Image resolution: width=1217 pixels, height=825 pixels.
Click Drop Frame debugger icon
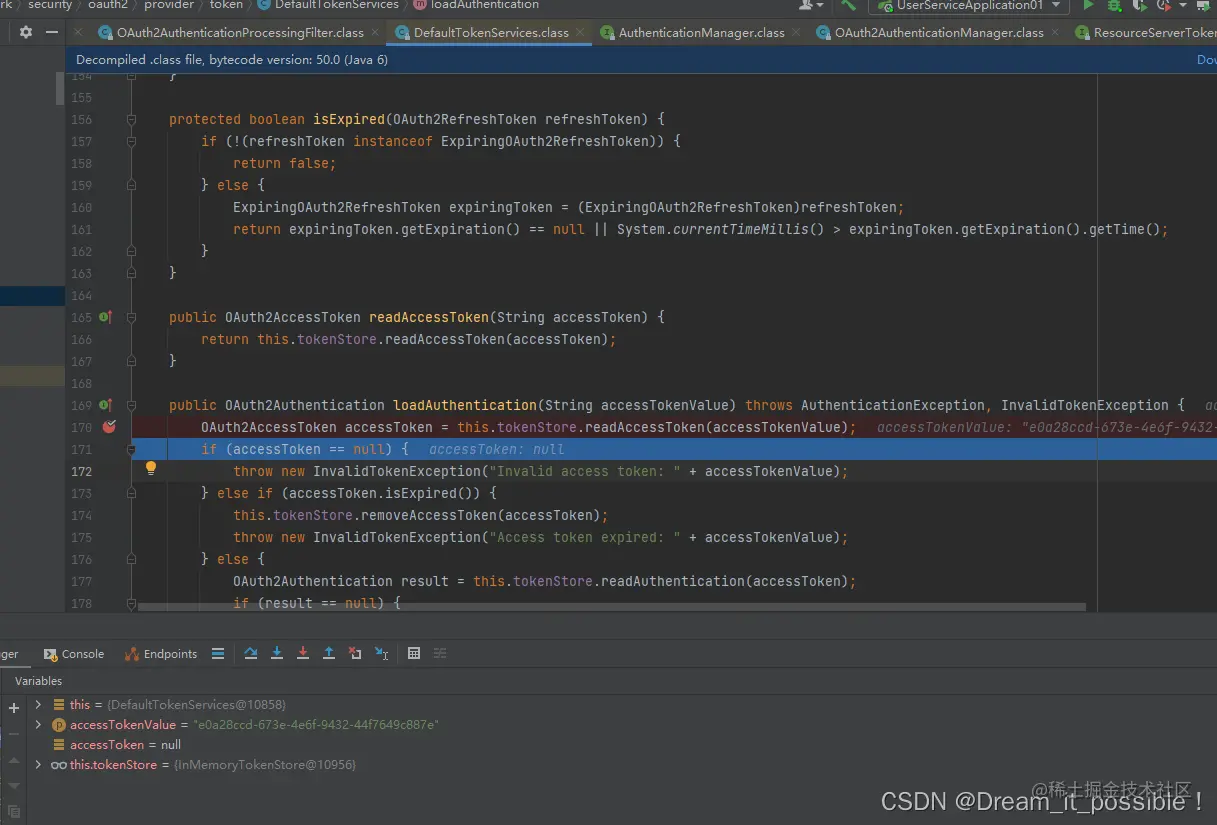point(355,653)
